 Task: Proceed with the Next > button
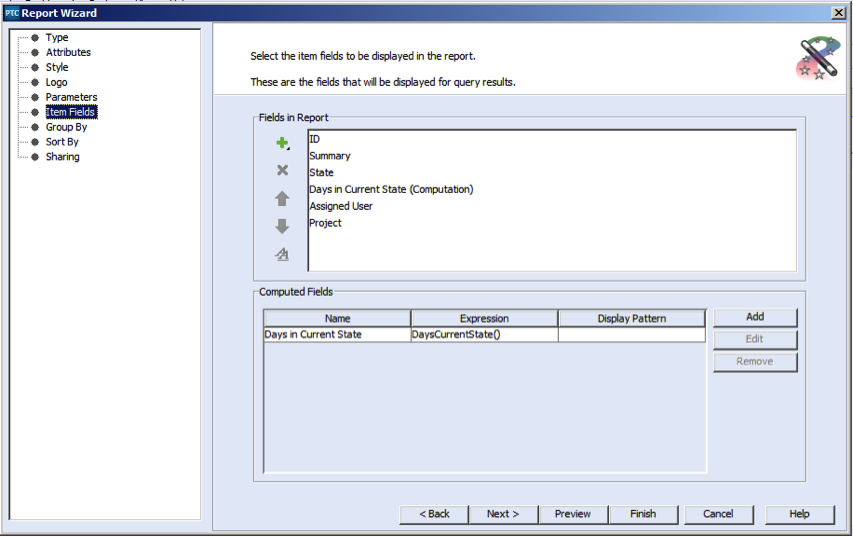[x=503, y=514]
